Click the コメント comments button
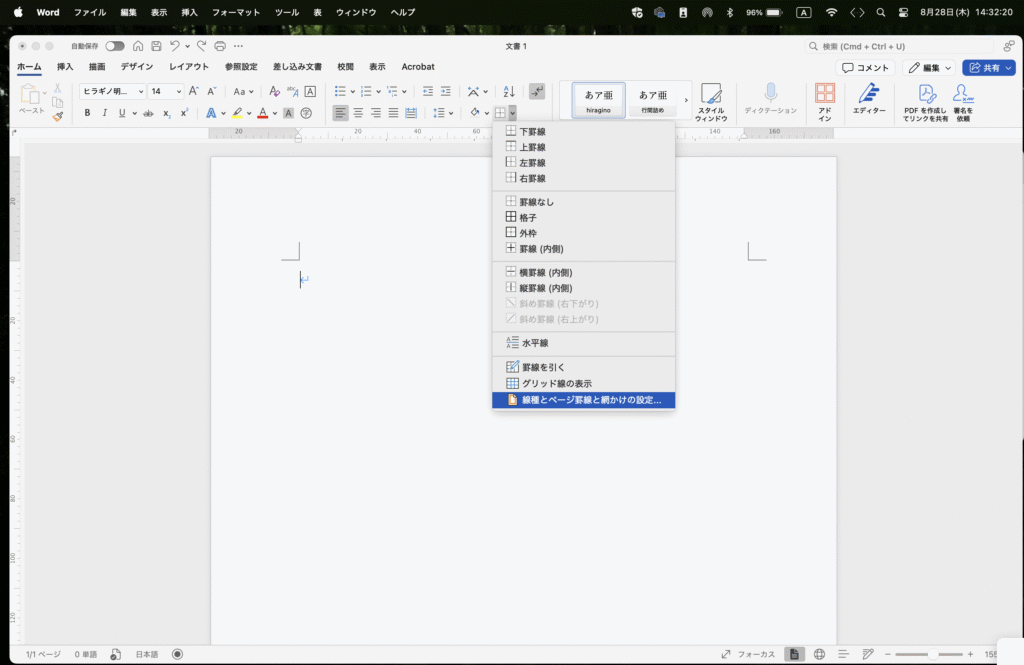The height and width of the screenshot is (665, 1024). [865, 67]
